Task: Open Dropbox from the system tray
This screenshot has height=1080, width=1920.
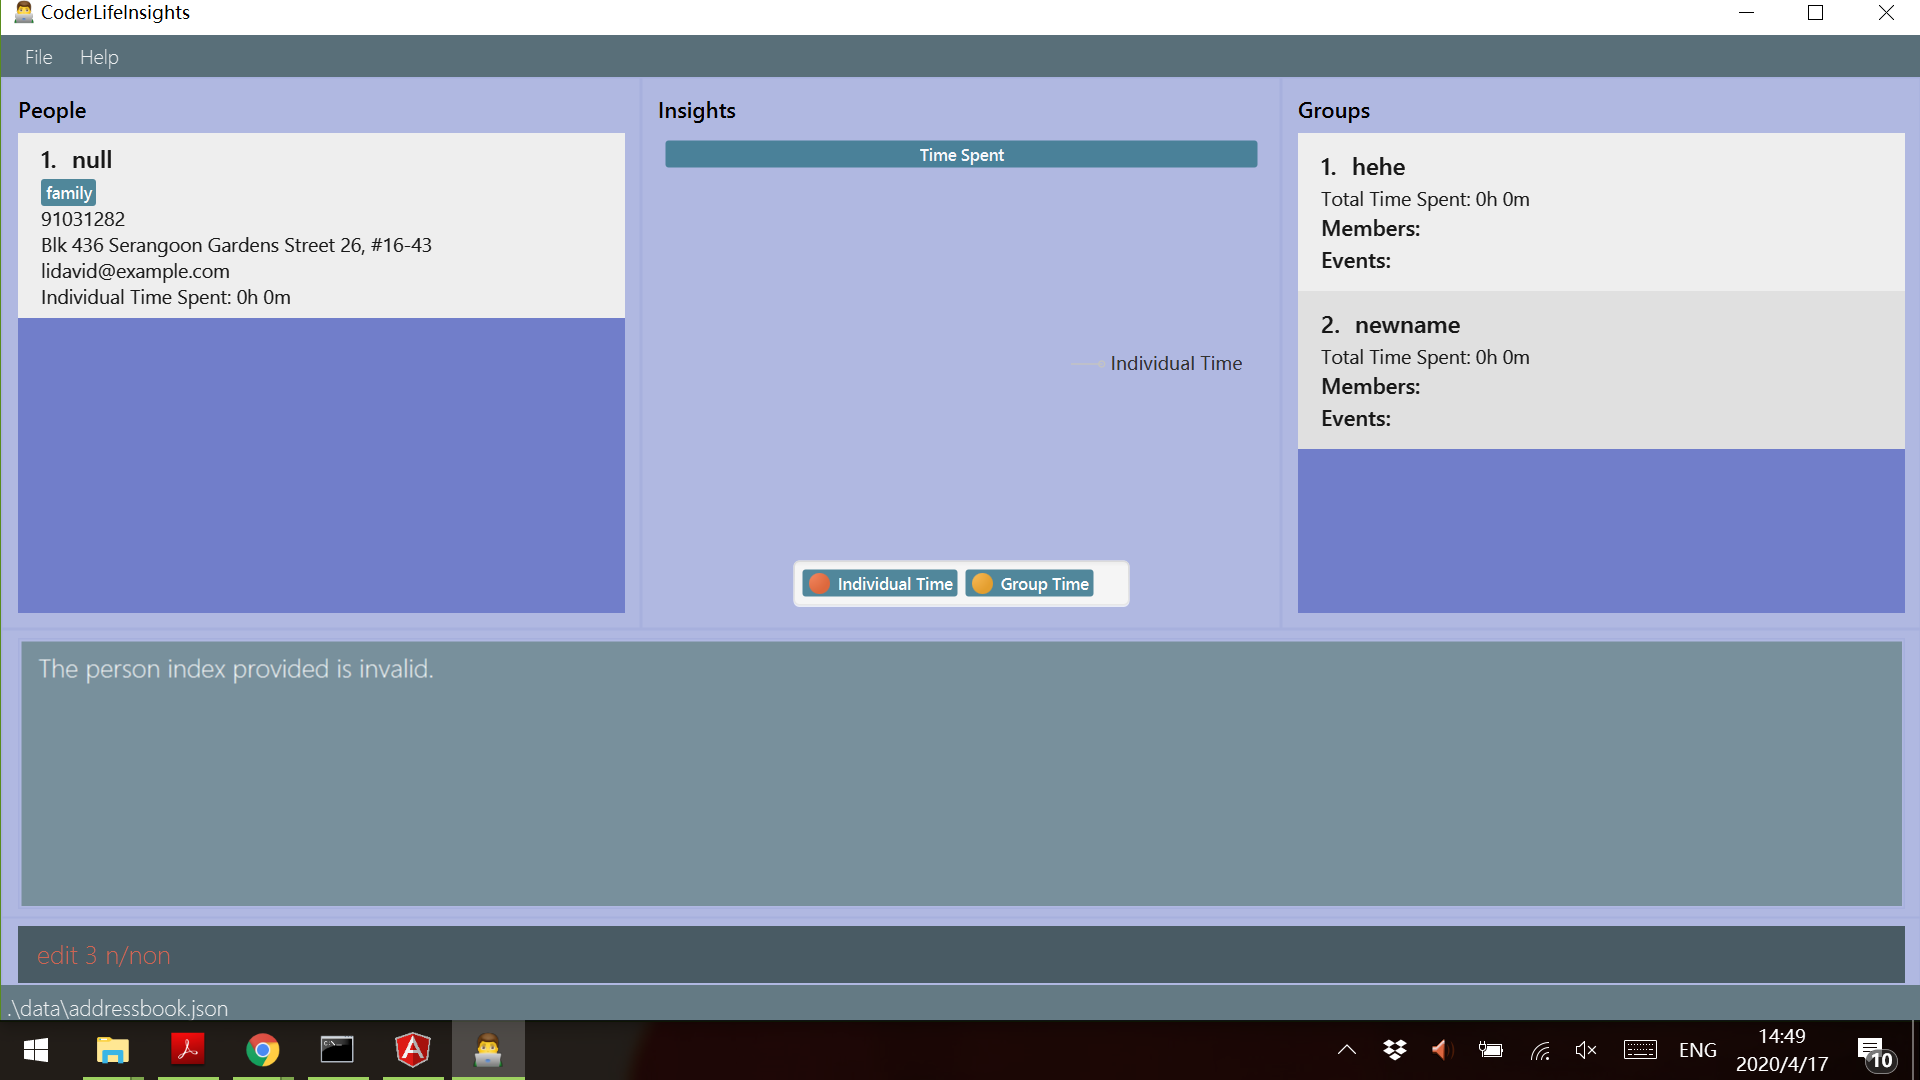Action: tap(1394, 1050)
